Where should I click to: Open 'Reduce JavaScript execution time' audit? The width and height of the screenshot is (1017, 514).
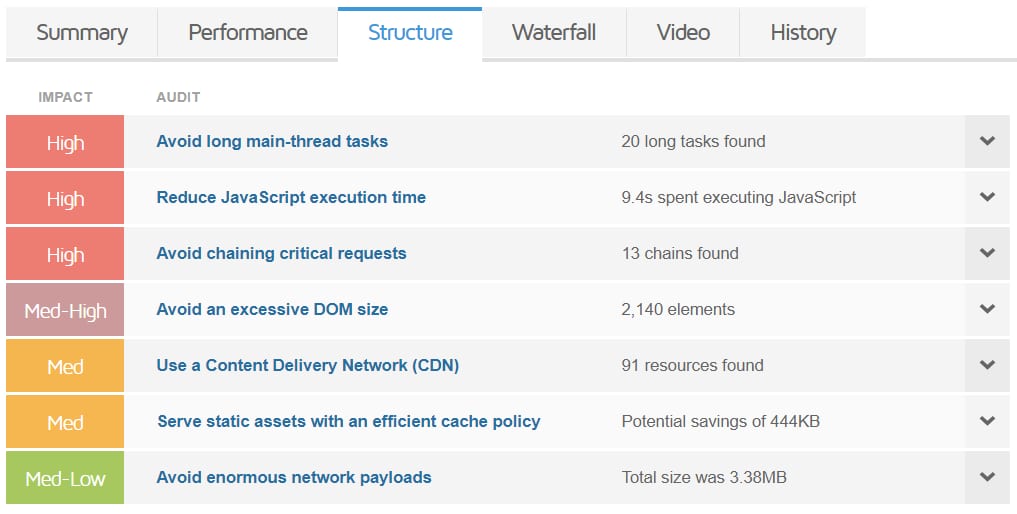(291, 198)
